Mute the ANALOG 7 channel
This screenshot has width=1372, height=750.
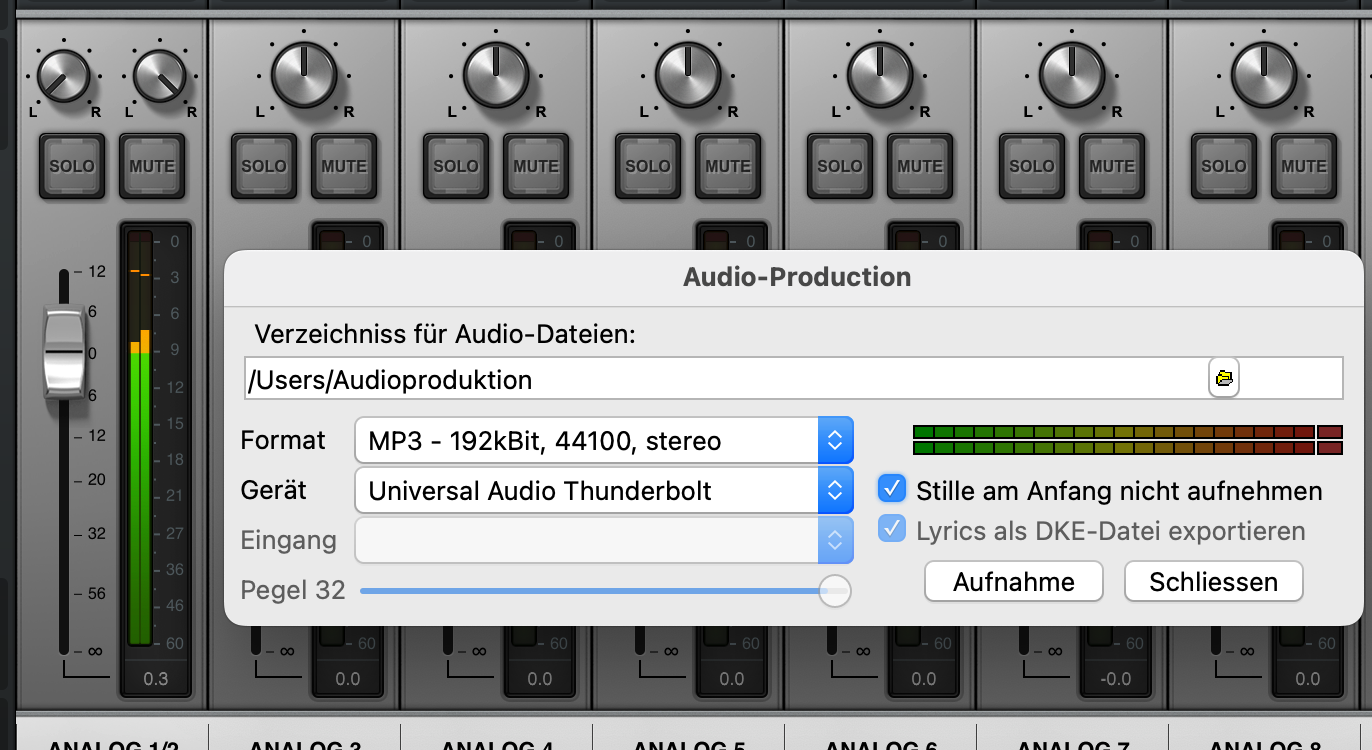[x=1112, y=166]
